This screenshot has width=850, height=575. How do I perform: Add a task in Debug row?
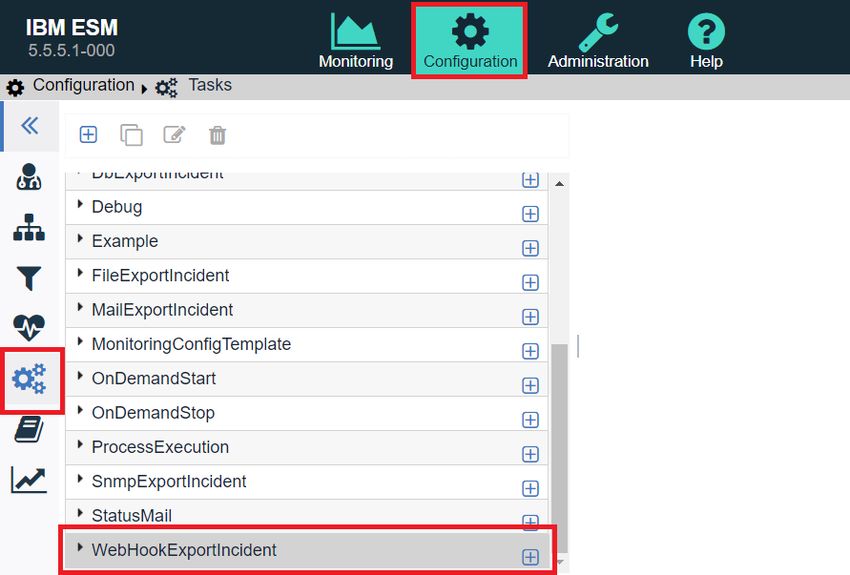530,214
